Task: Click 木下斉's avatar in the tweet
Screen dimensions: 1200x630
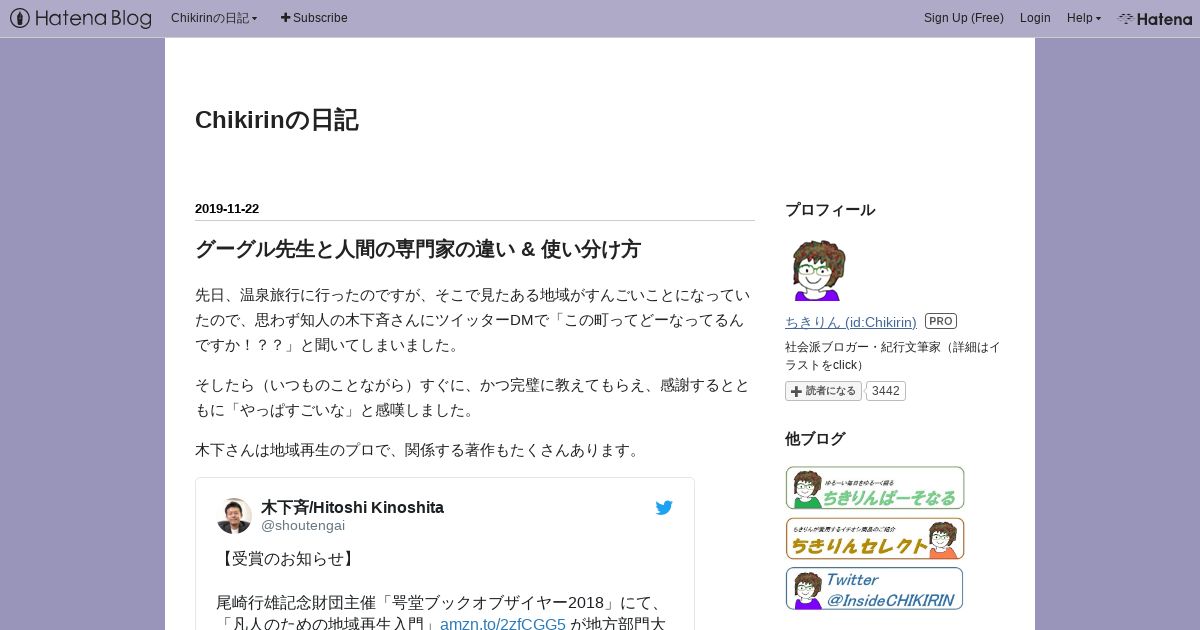Action: (x=234, y=516)
